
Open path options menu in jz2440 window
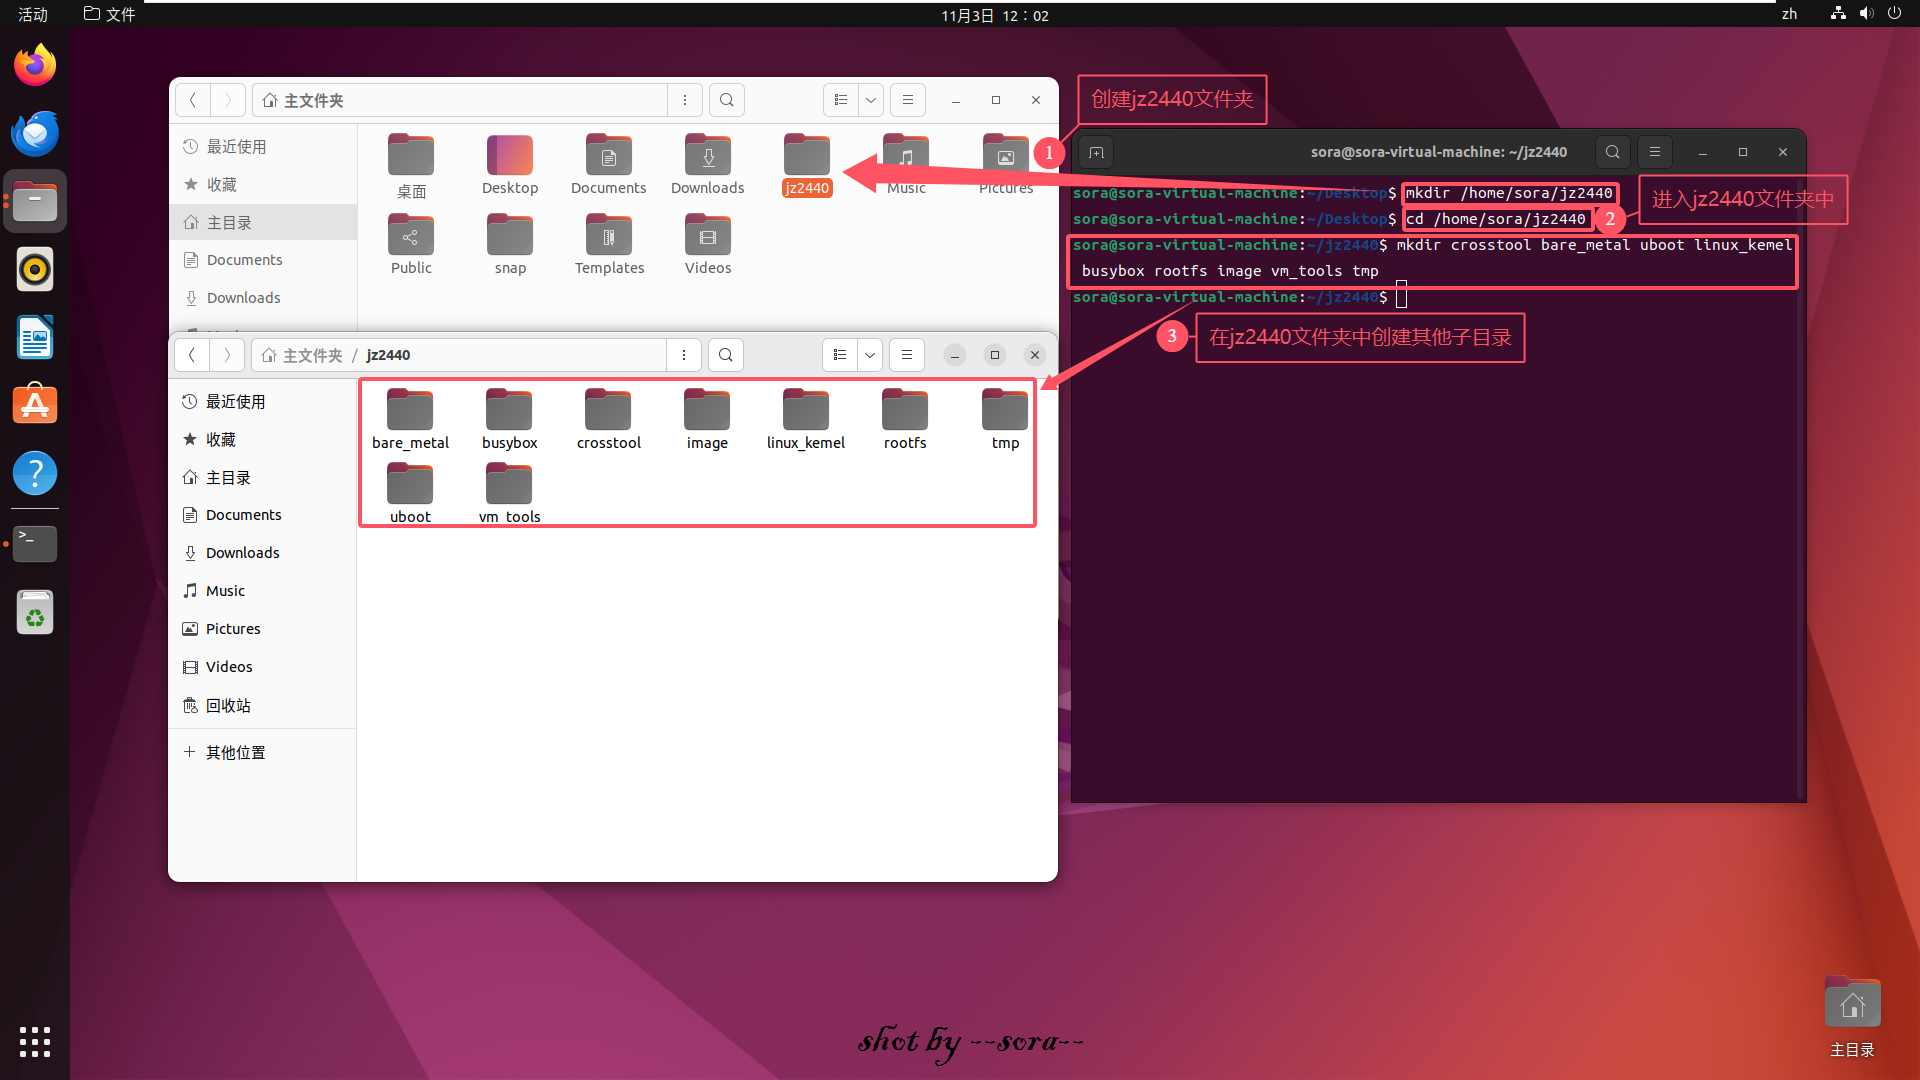point(684,355)
